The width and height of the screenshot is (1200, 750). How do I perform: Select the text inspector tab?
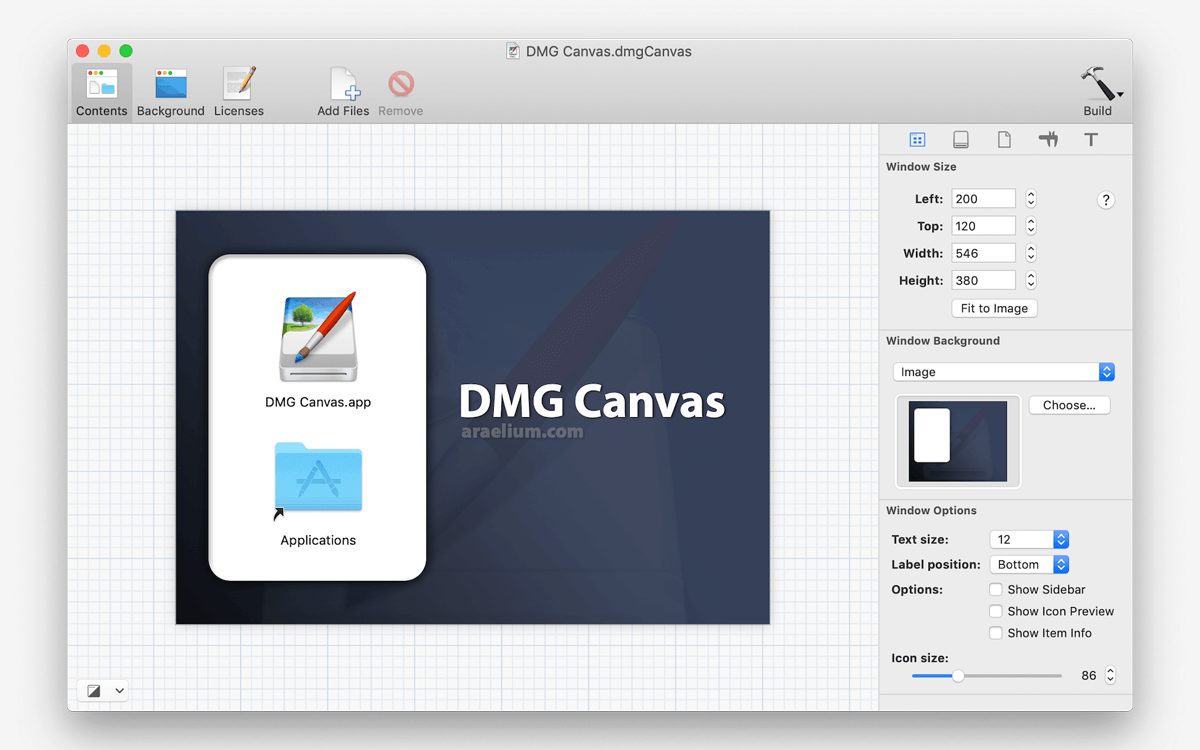(x=1091, y=140)
